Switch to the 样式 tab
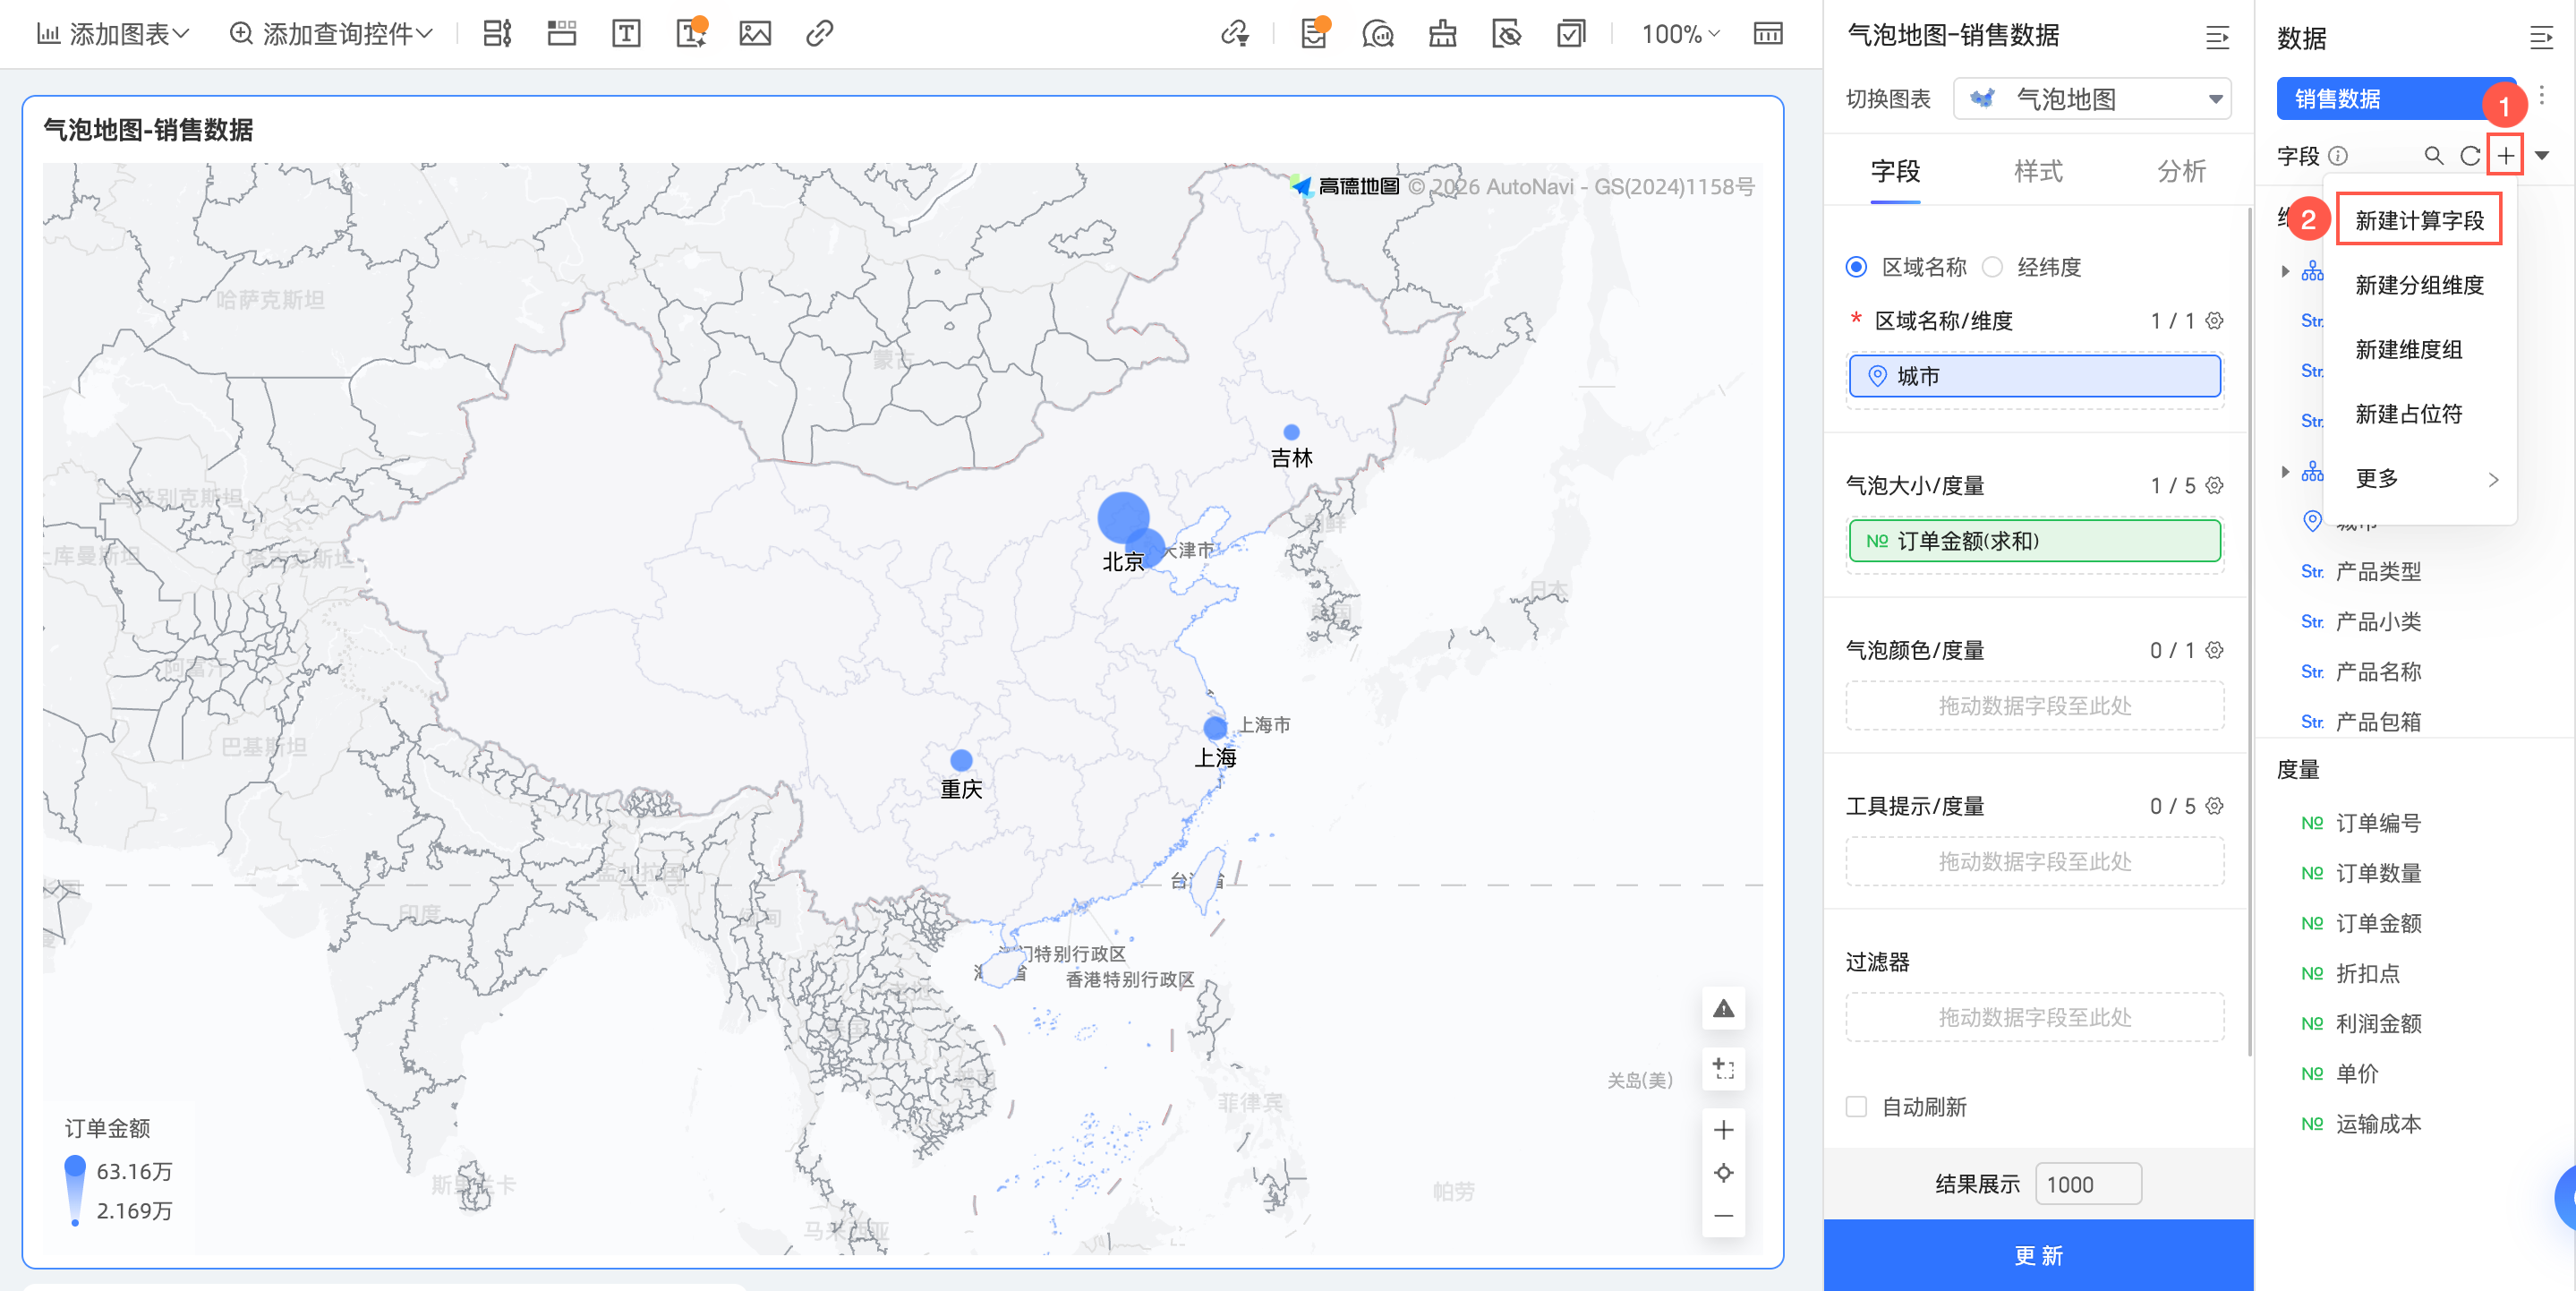This screenshot has width=2576, height=1291. 2037,171
